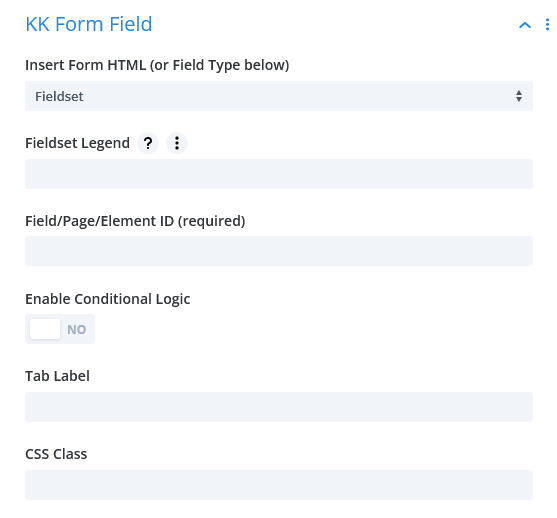Click the white knob of conditional logic switch

45,329
